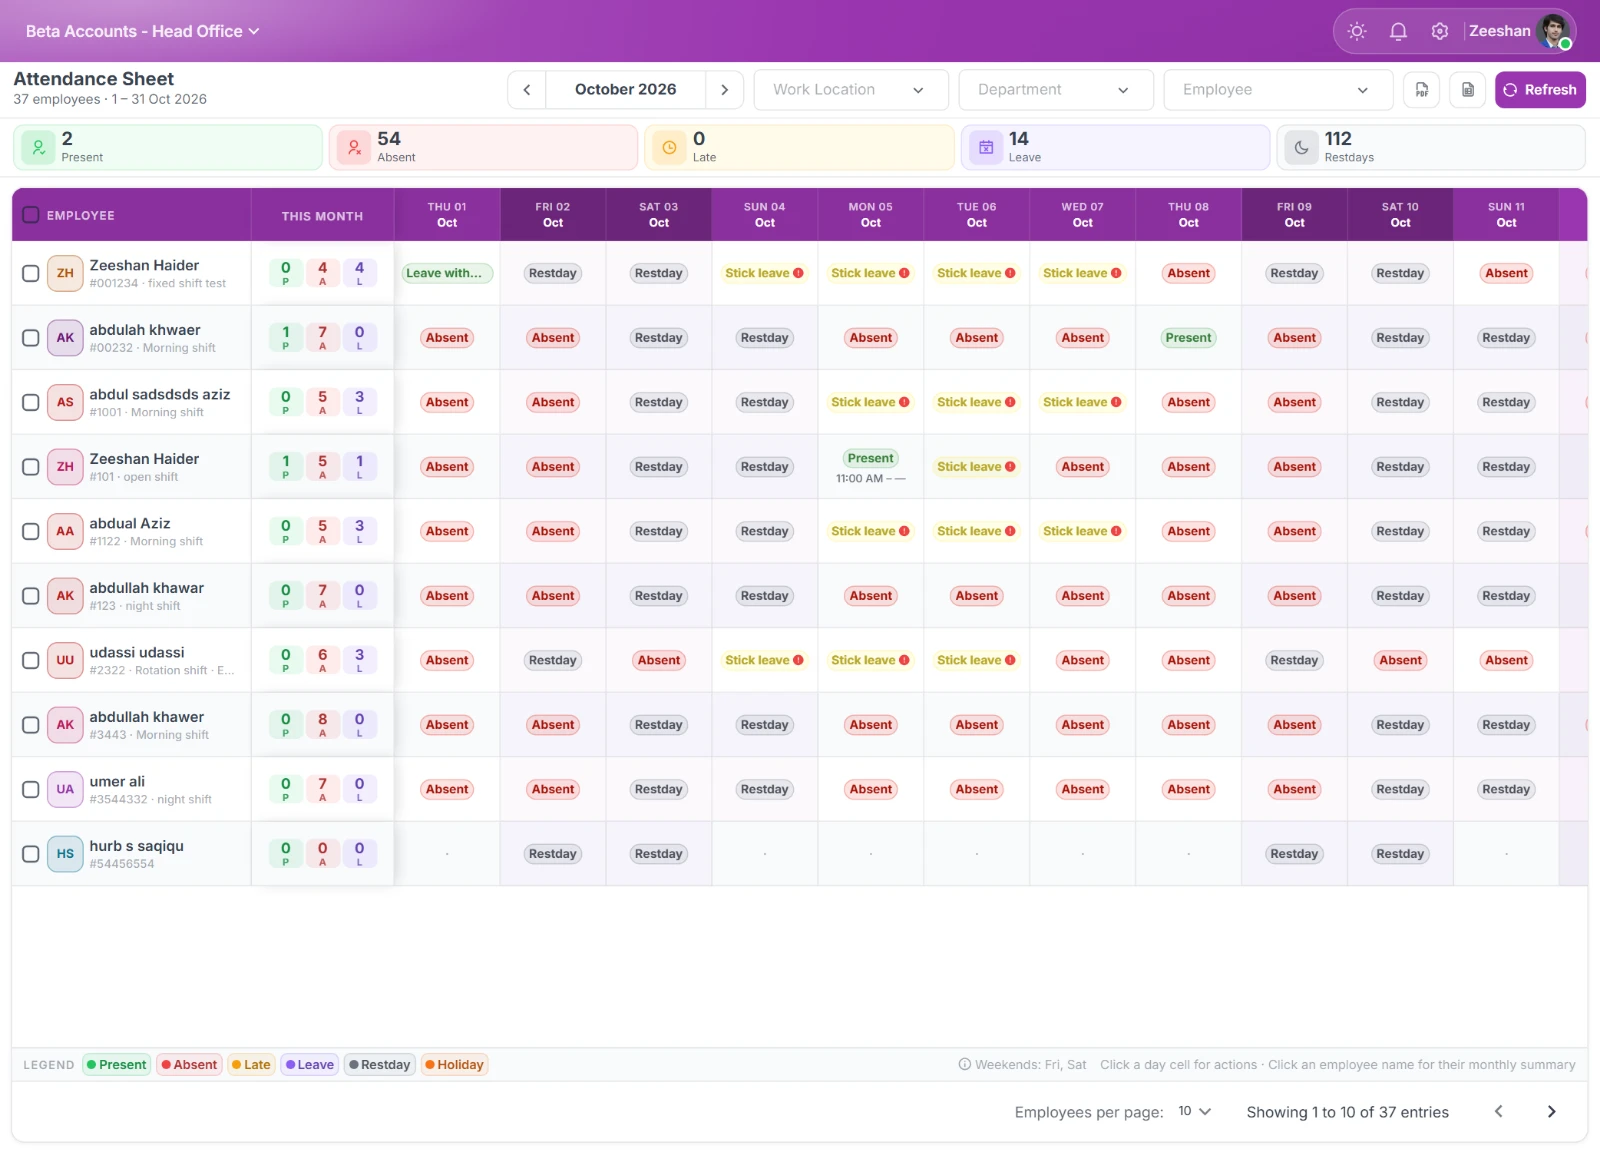Open the Work Location dropdown
The image size is (1600, 1152).
coord(851,90)
